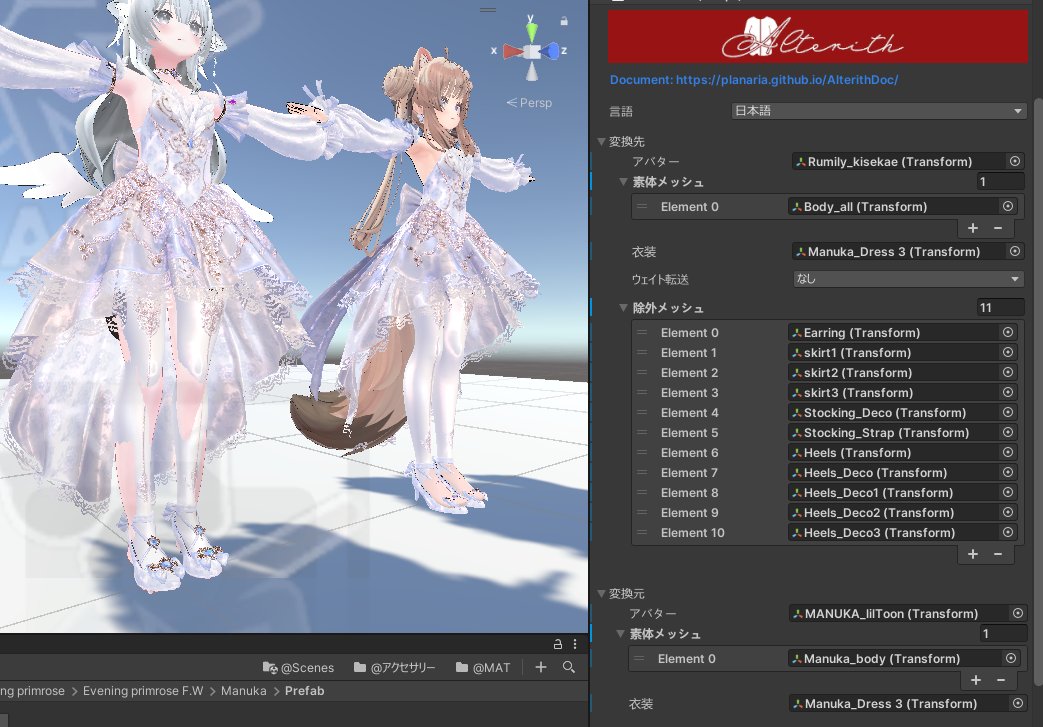Click the 変換先 素体メッシュ size field showing 1
This screenshot has width=1043, height=727.
click(x=1000, y=182)
